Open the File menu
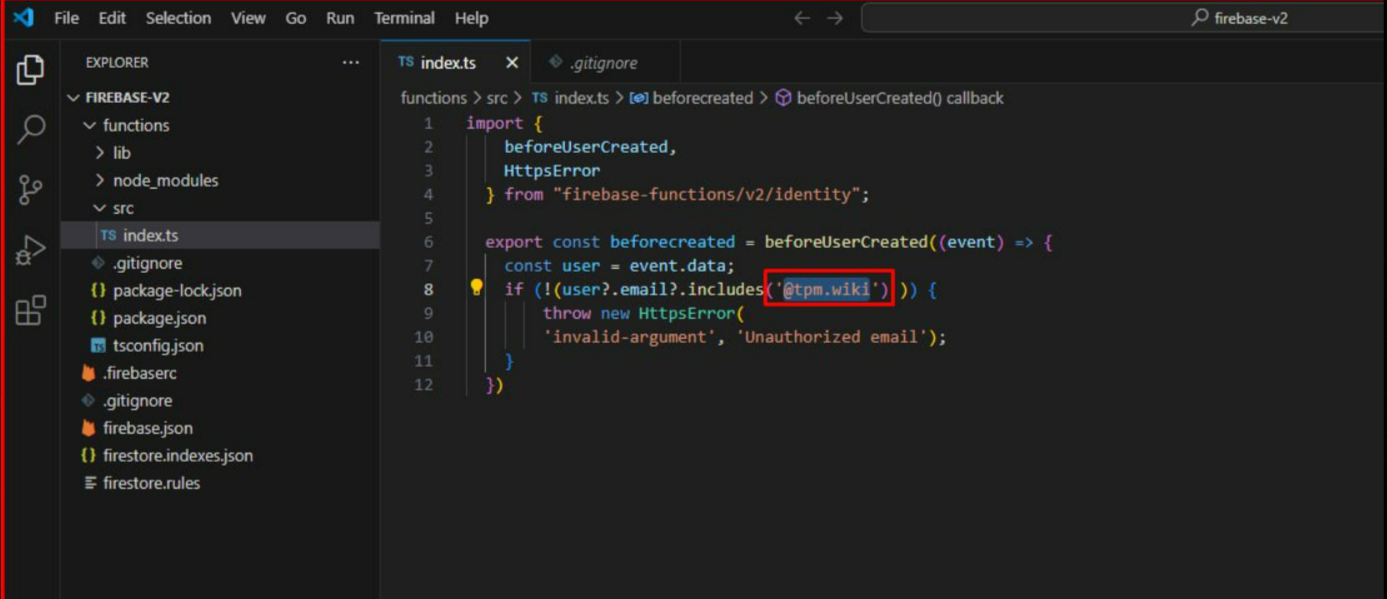The width and height of the screenshot is (1387, 599). pyautogui.click(x=66, y=18)
